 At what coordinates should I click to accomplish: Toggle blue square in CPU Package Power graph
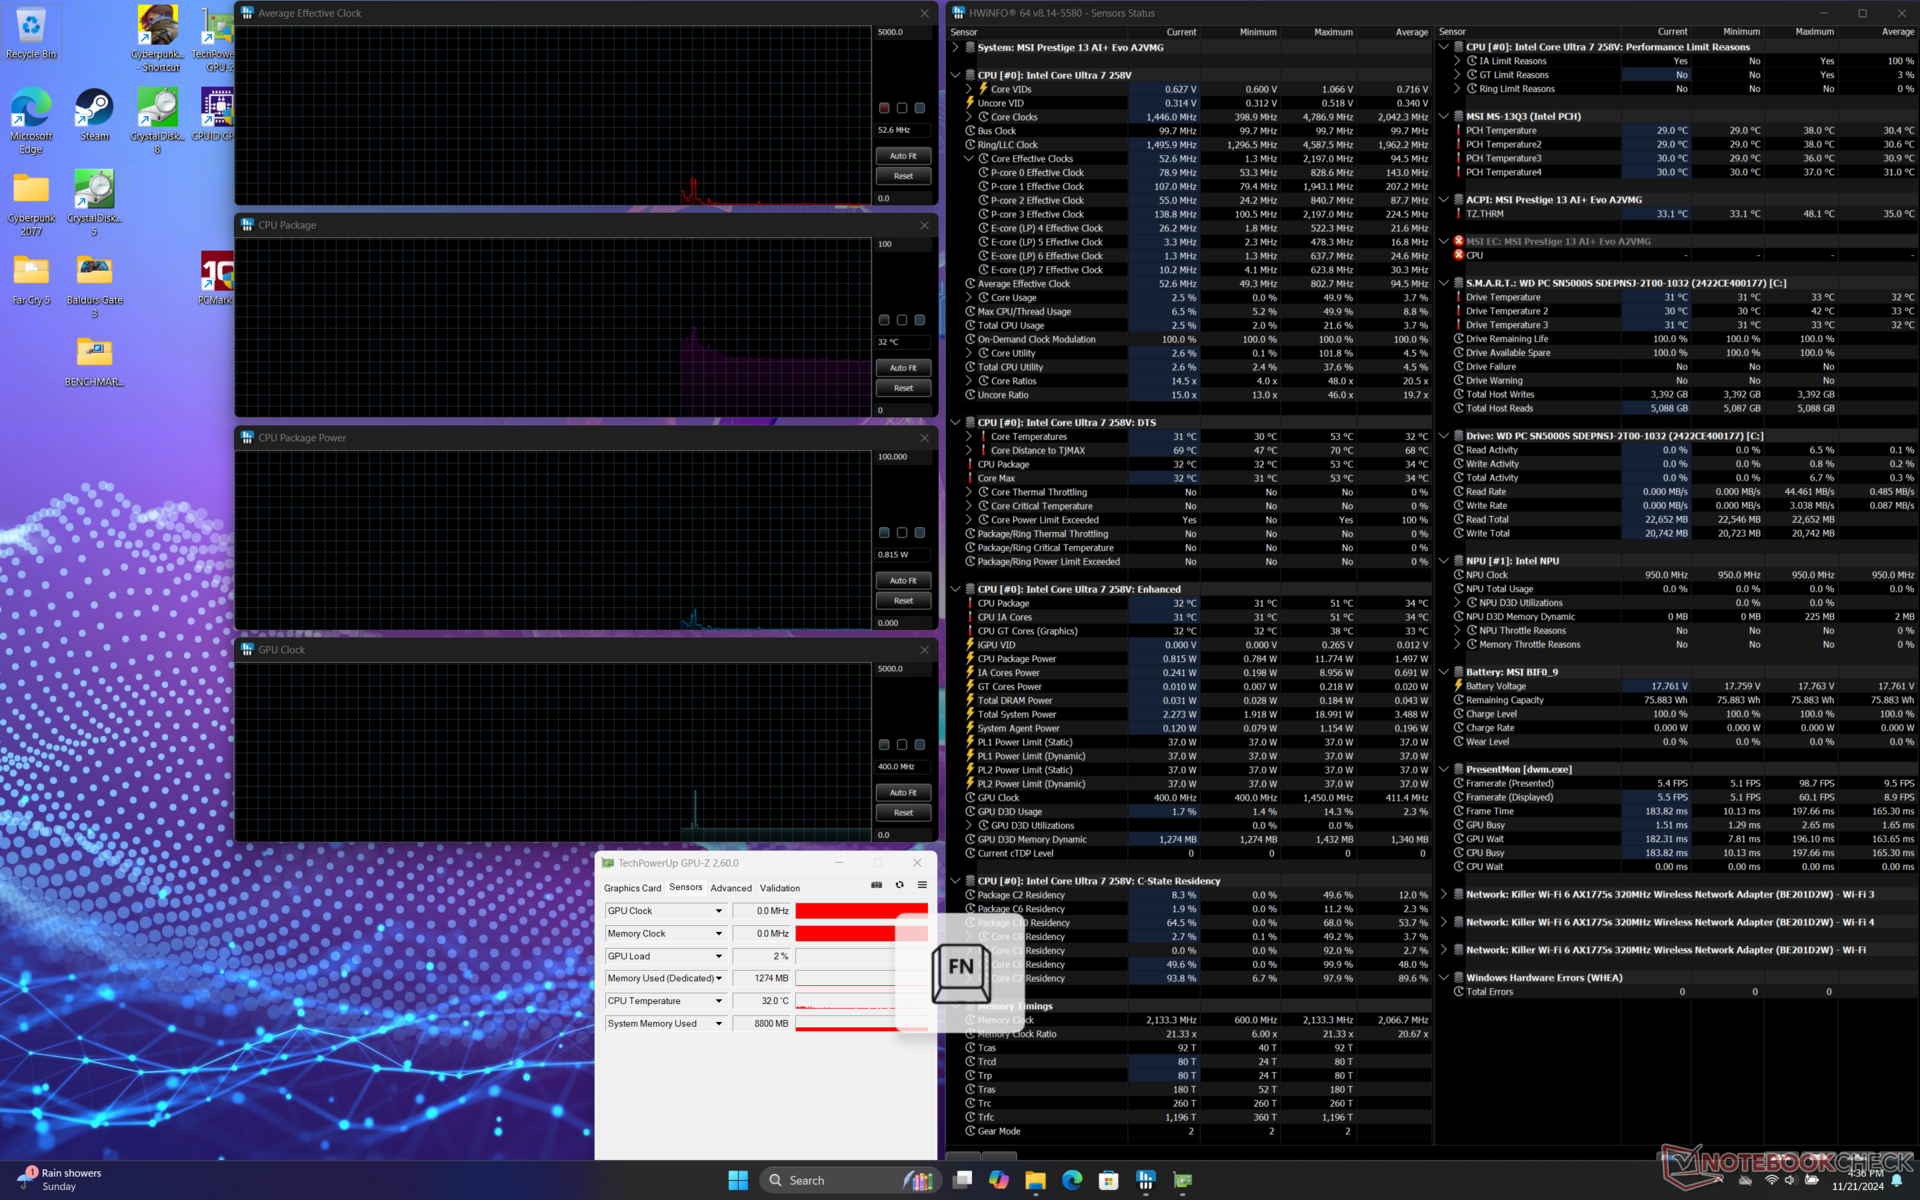tap(920, 533)
